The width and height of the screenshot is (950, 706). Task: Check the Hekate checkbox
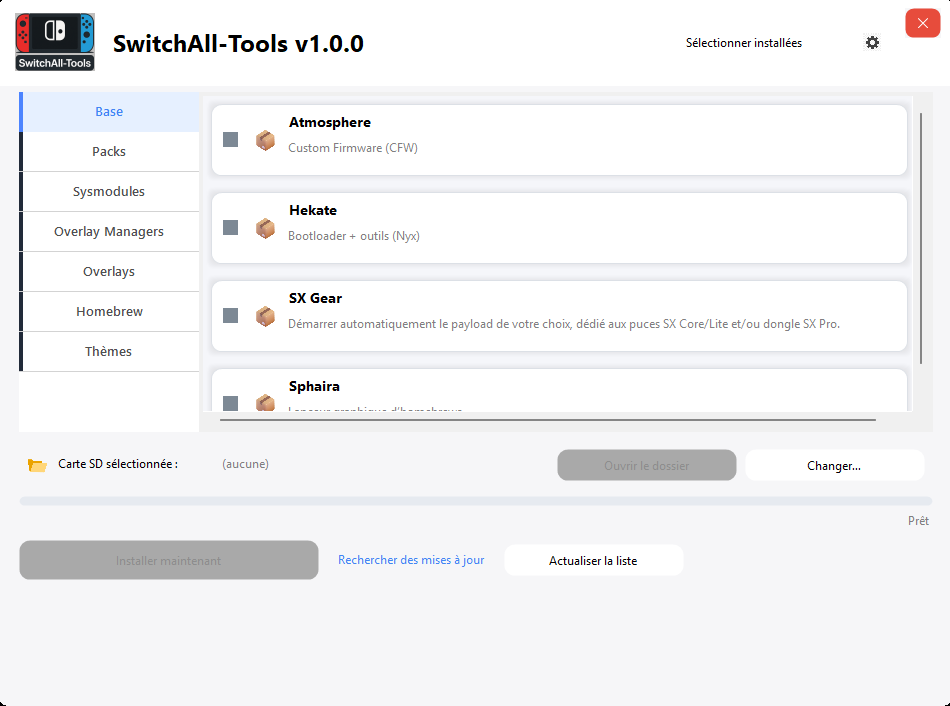(x=230, y=228)
